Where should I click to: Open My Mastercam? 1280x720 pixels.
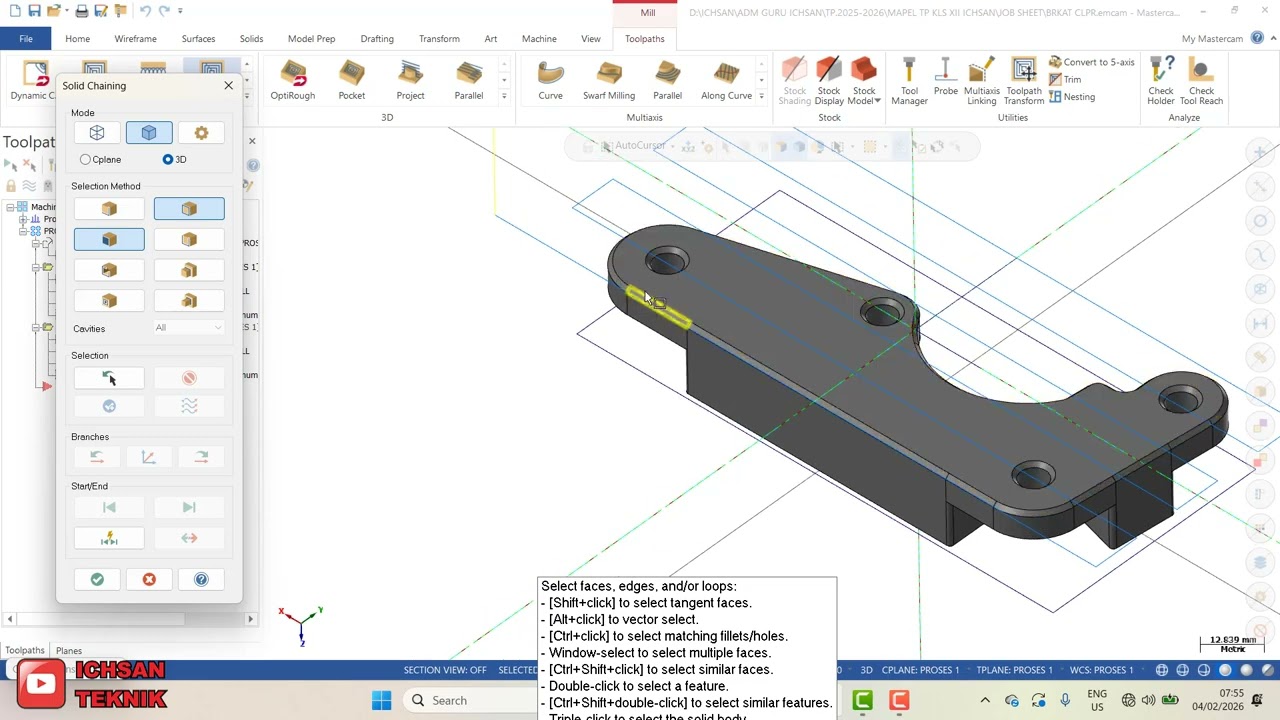click(x=1212, y=39)
